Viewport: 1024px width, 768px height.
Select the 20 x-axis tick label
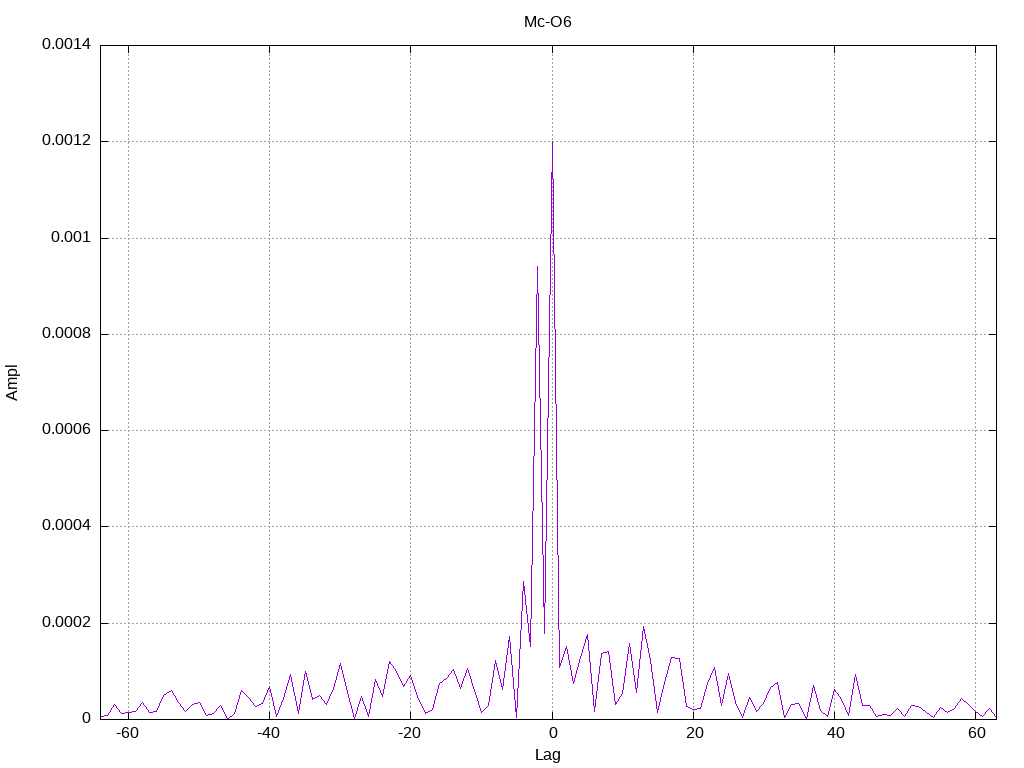(694, 733)
